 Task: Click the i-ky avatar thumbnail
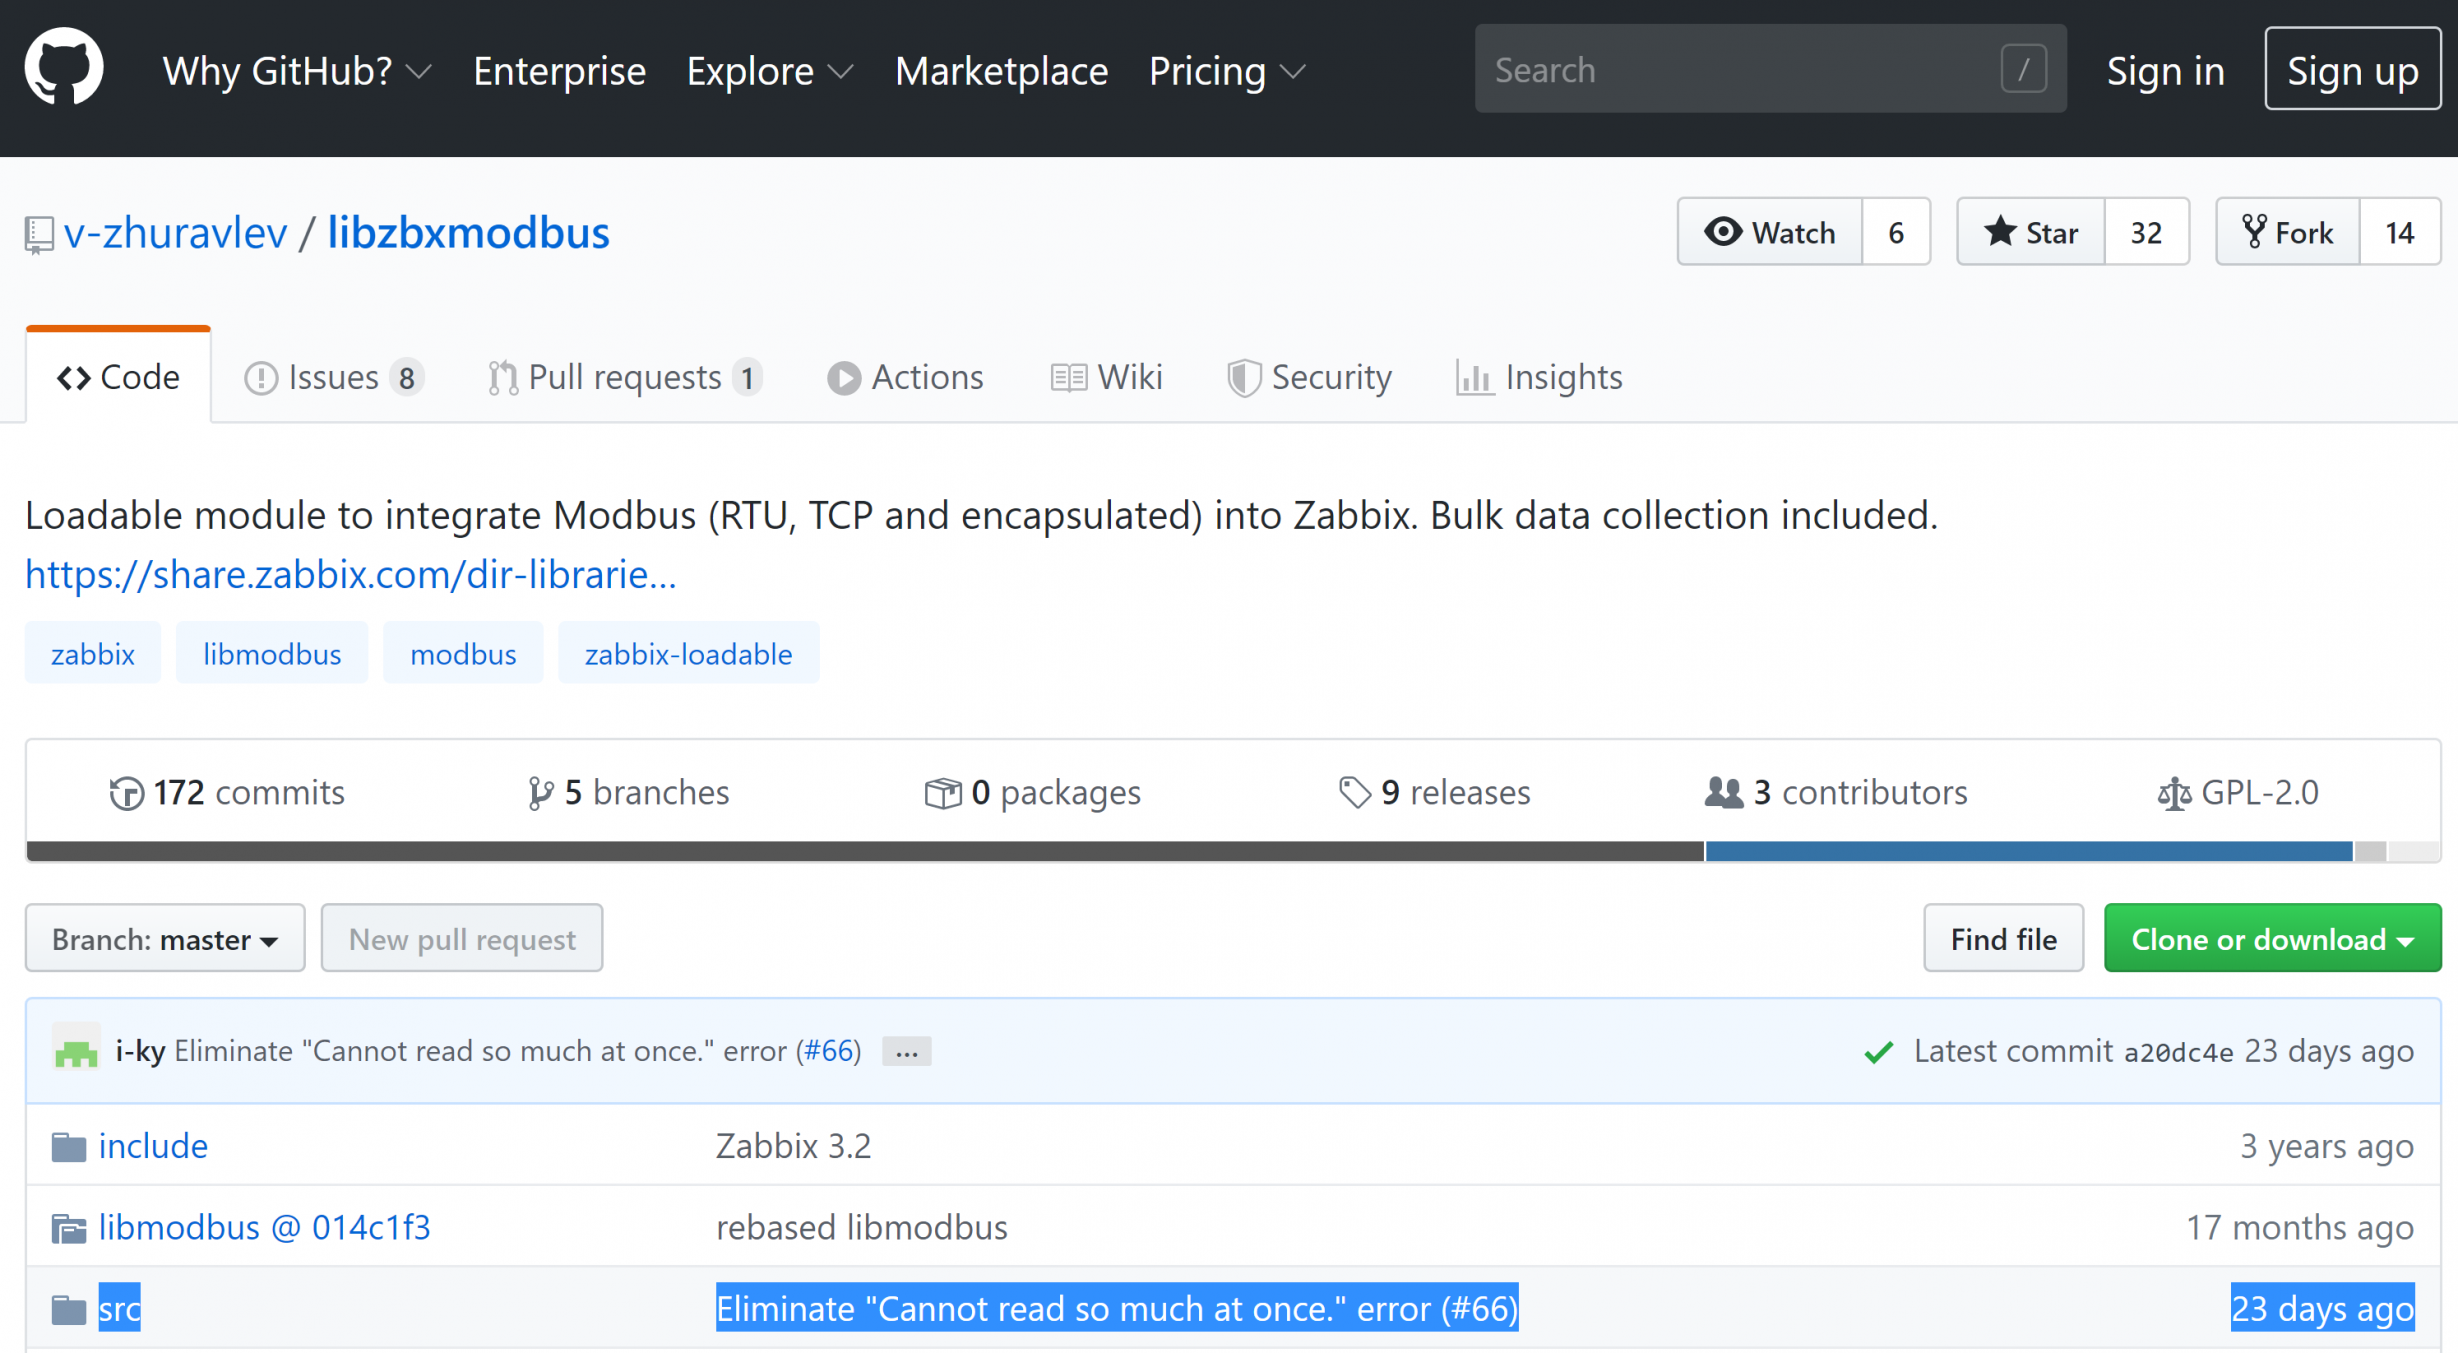(x=76, y=1049)
